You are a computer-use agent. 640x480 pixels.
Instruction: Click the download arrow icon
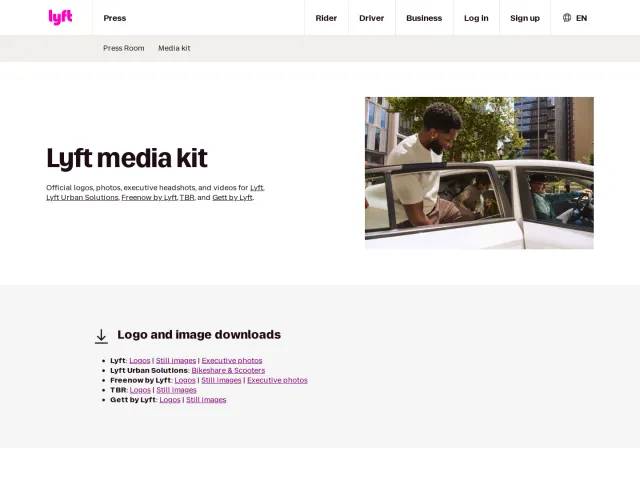click(x=101, y=336)
